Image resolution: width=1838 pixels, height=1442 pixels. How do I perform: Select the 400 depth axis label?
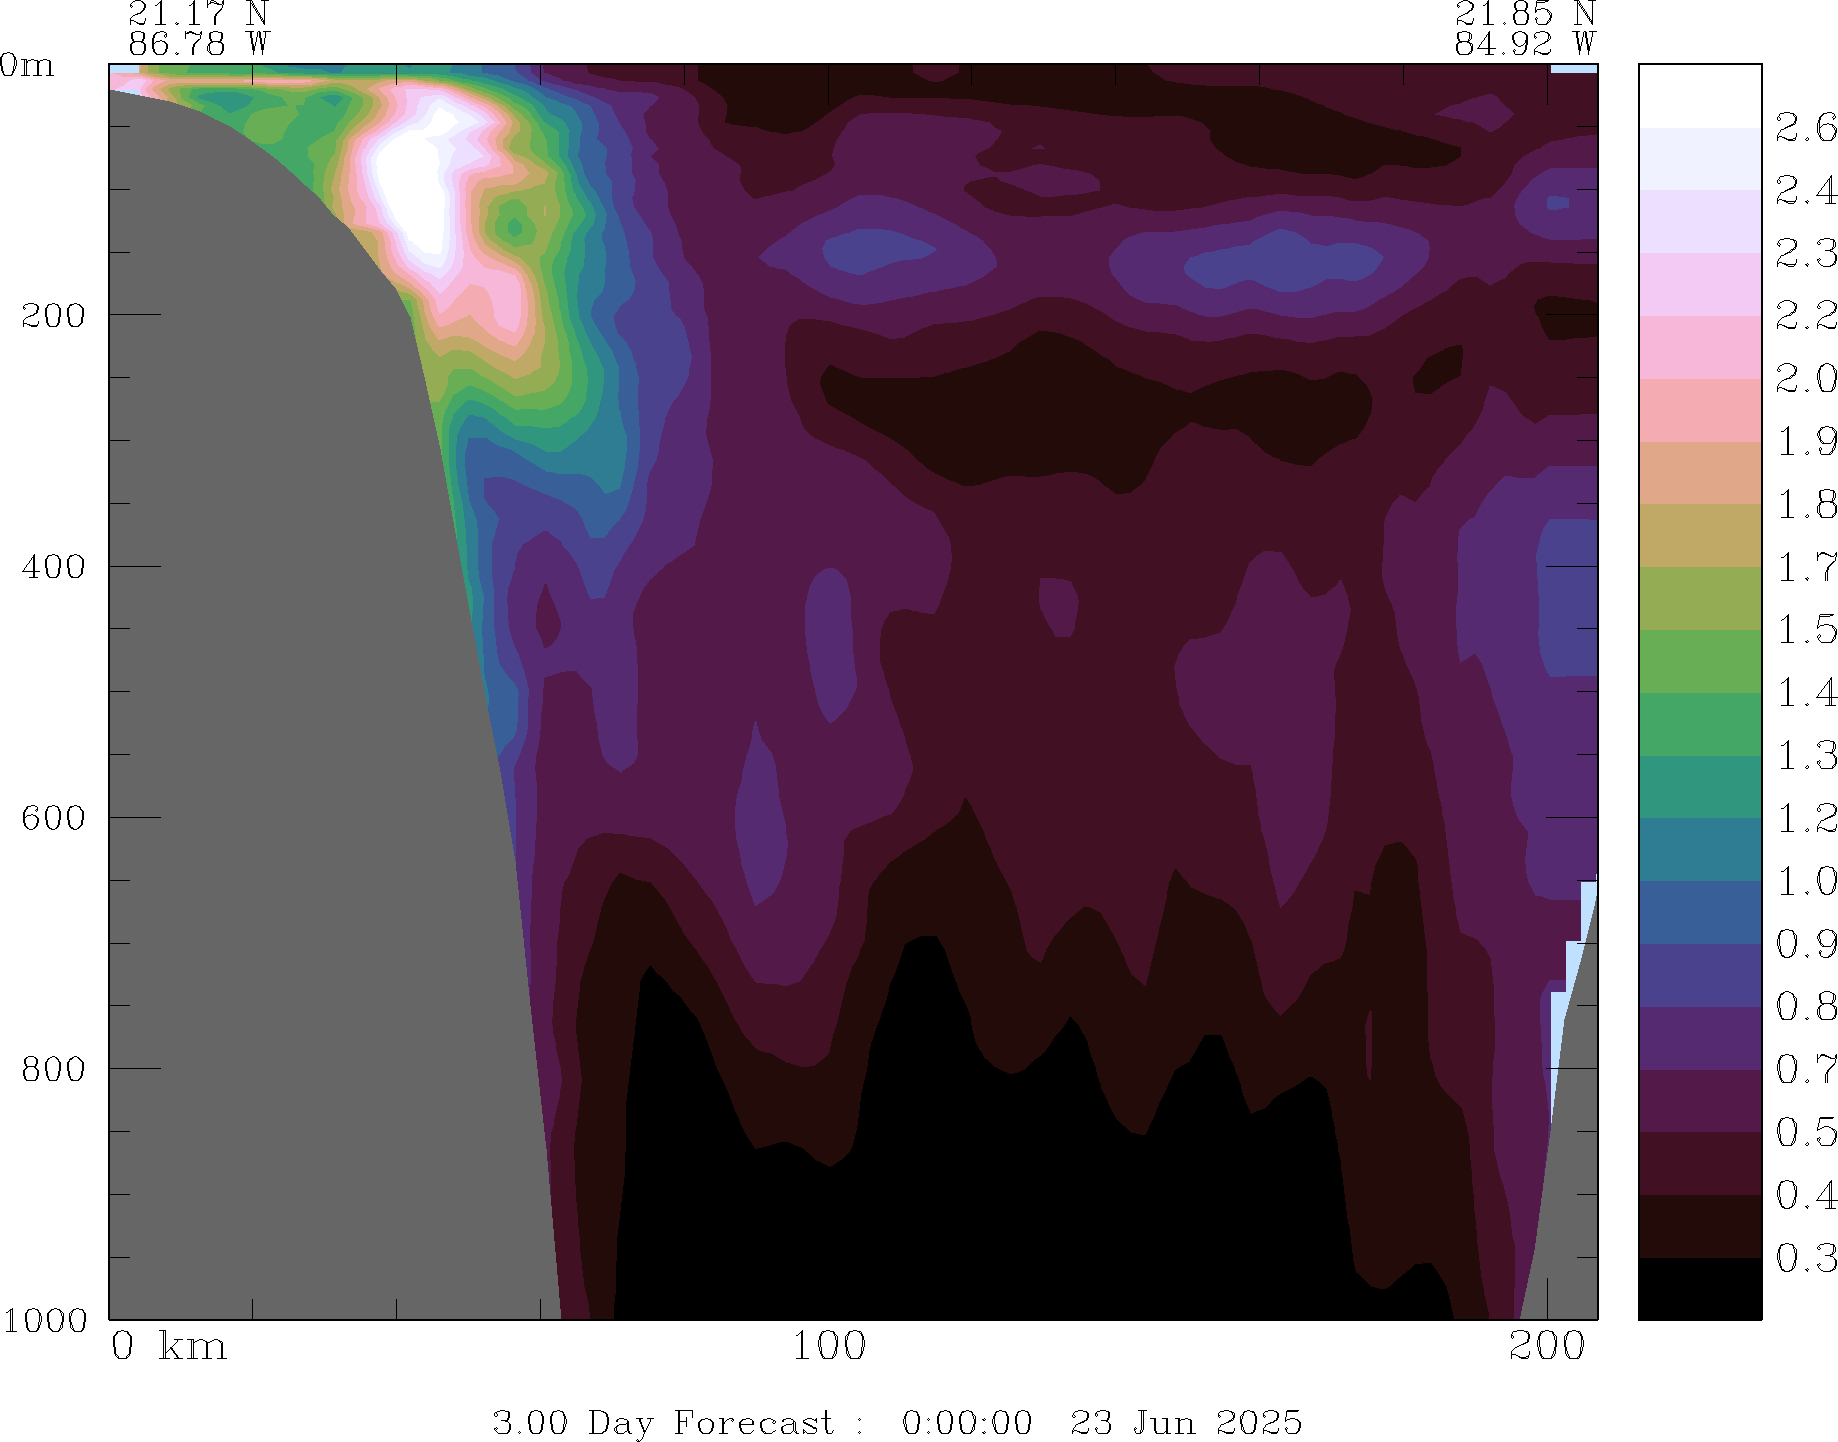(54, 567)
